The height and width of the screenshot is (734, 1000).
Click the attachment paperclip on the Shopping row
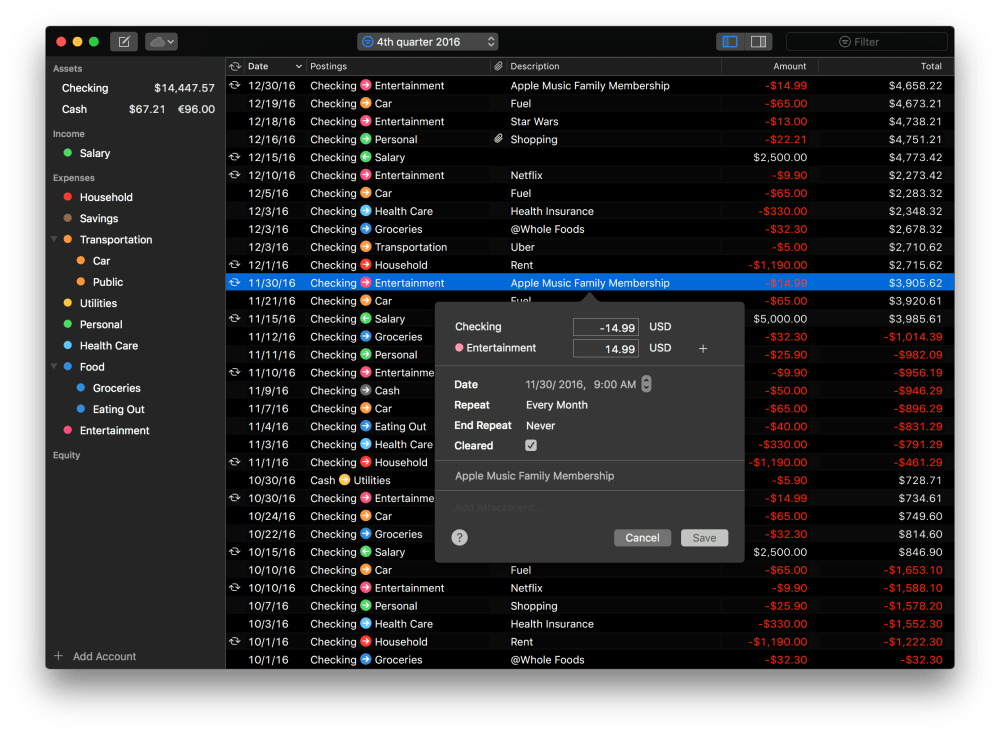(498, 140)
